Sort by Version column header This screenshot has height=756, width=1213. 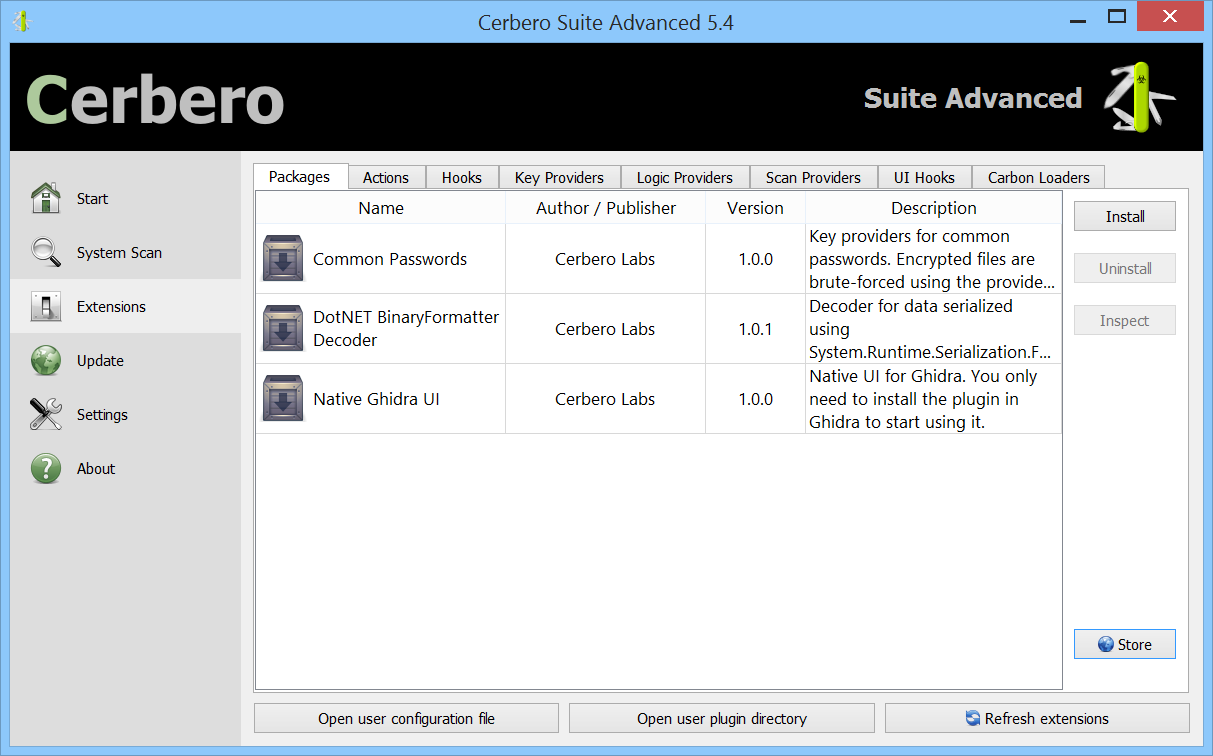pyautogui.click(x=756, y=208)
